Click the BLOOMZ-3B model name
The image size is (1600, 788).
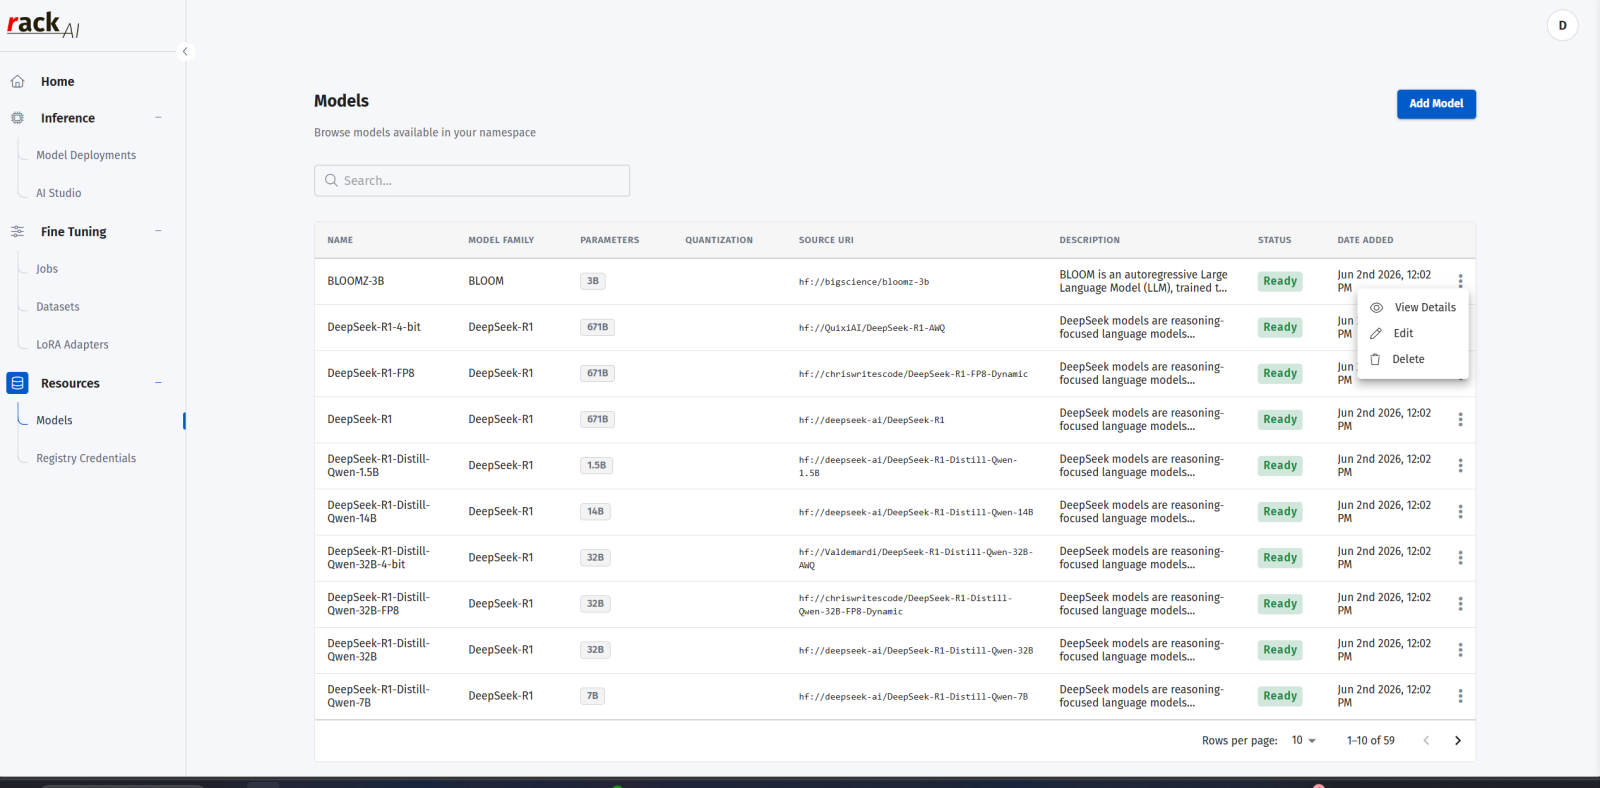(x=356, y=282)
